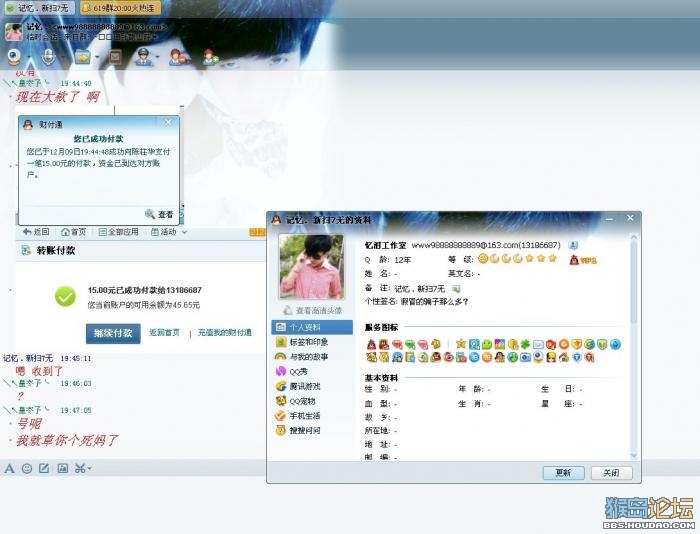The image size is (700, 534).
Task: Click the message text 我就草你个死妈了
Action: click(67, 441)
